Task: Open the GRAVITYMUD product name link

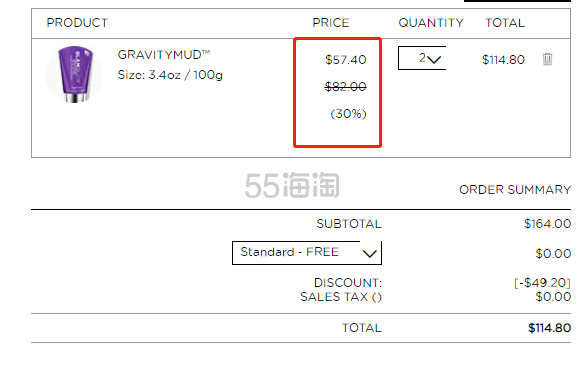Action: [x=164, y=55]
